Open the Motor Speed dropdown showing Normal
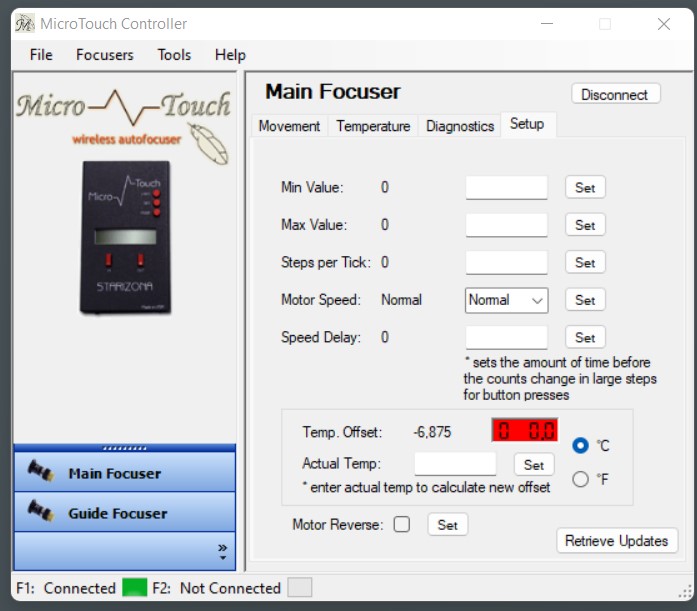Image resolution: width=697 pixels, height=611 pixels. pyautogui.click(x=506, y=300)
